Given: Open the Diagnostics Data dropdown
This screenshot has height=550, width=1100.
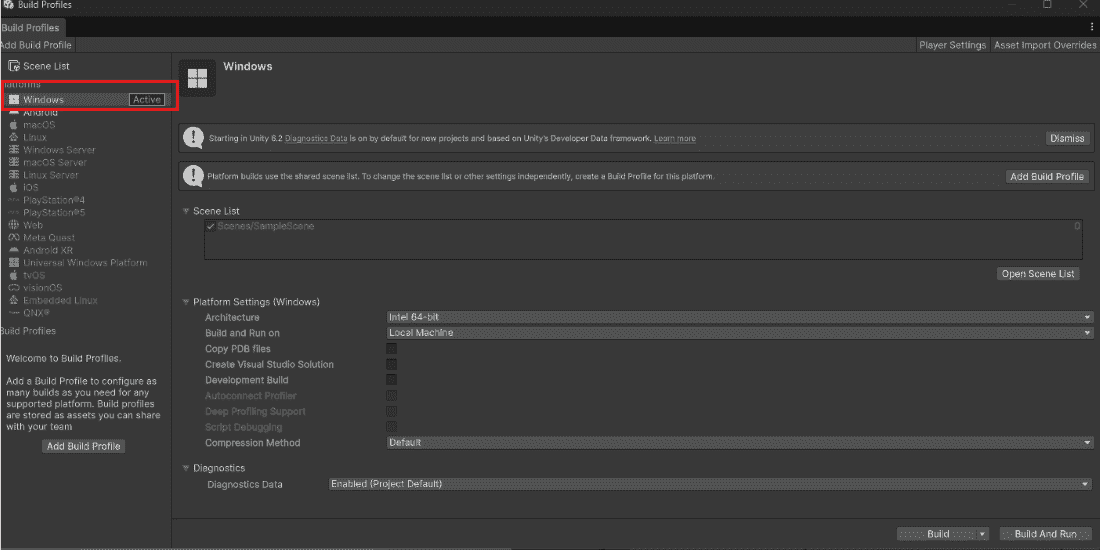Looking at the screenshot, I should [x=711, y=484].
